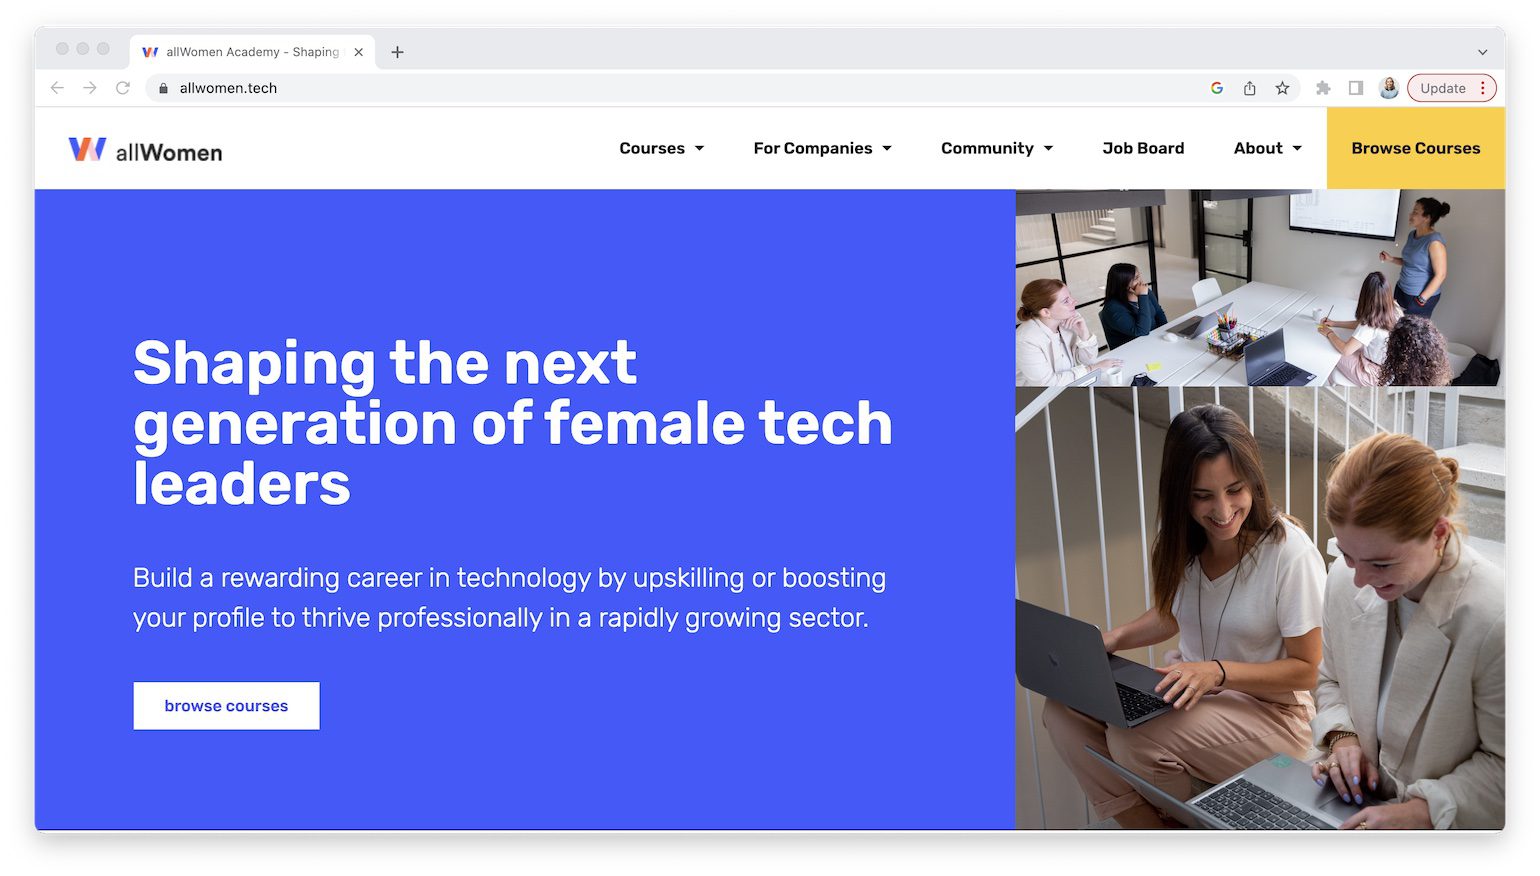Image resolution: width=1540 pixels, height=876 pixels.
Task: Bookmark the page using the star icon
Action: point(1283,88)
